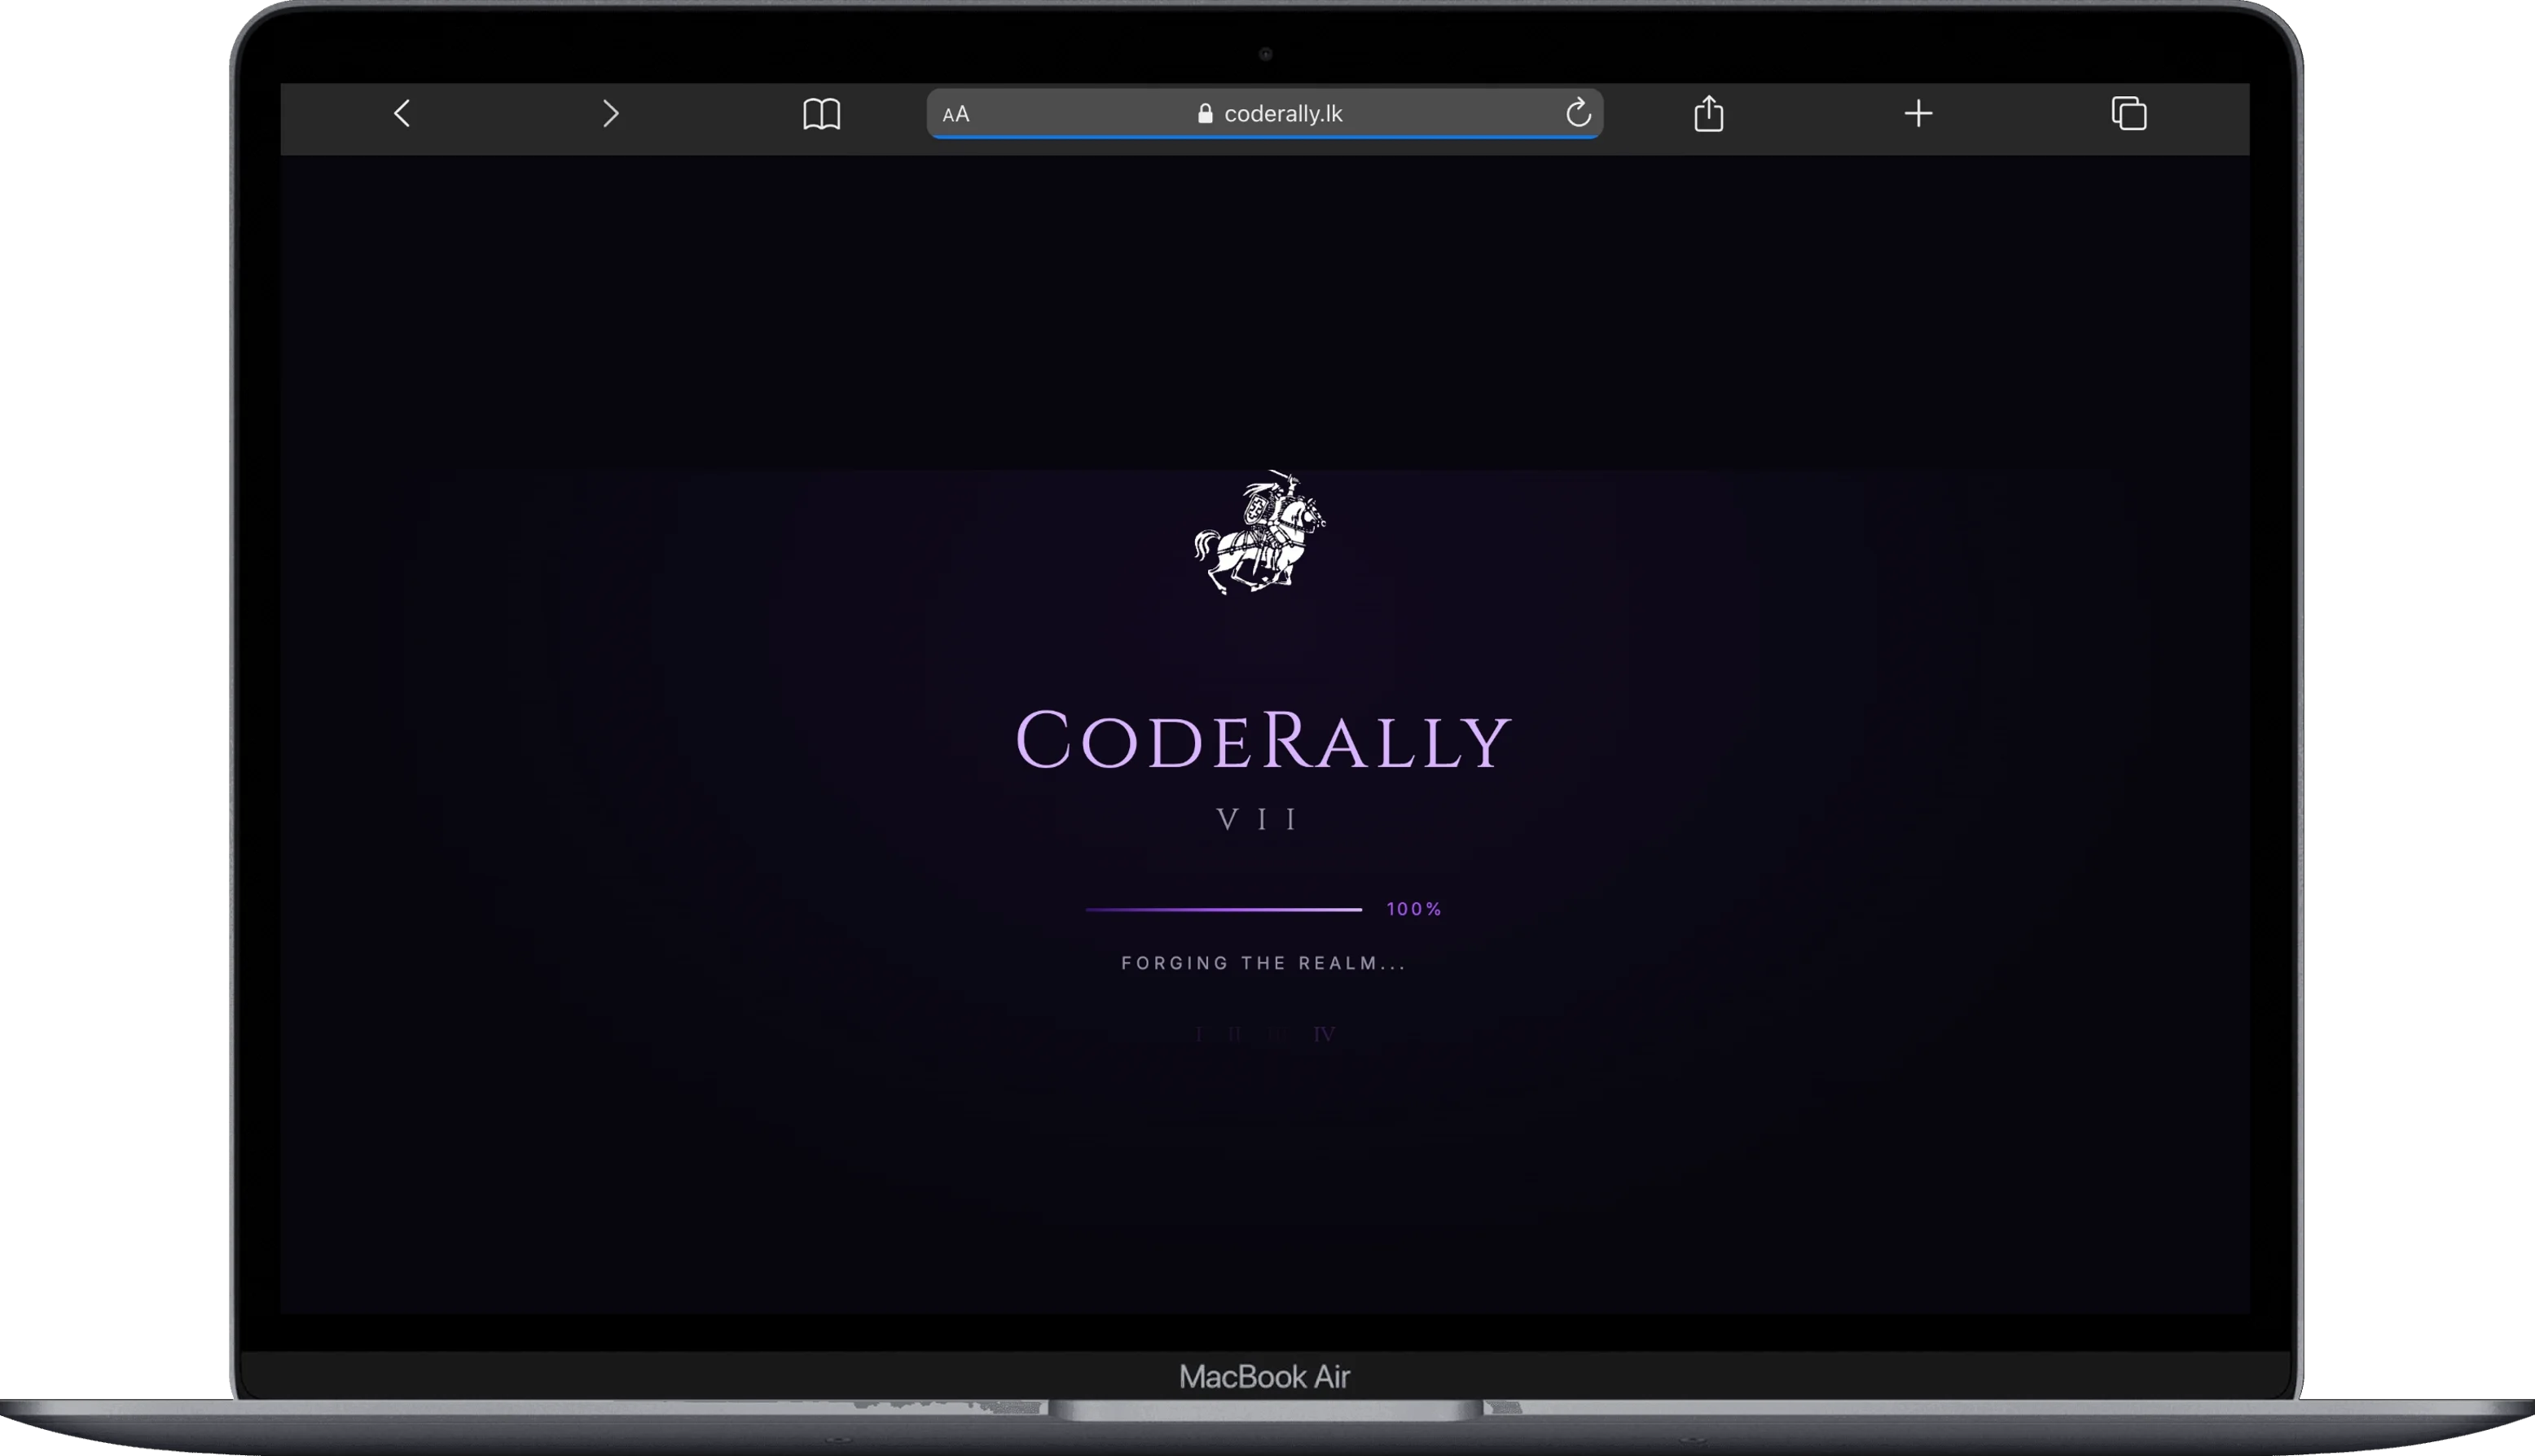Click the CodeRally title text
The height and width of the screenshot is (1456, 2535).
coord(1263,740)
